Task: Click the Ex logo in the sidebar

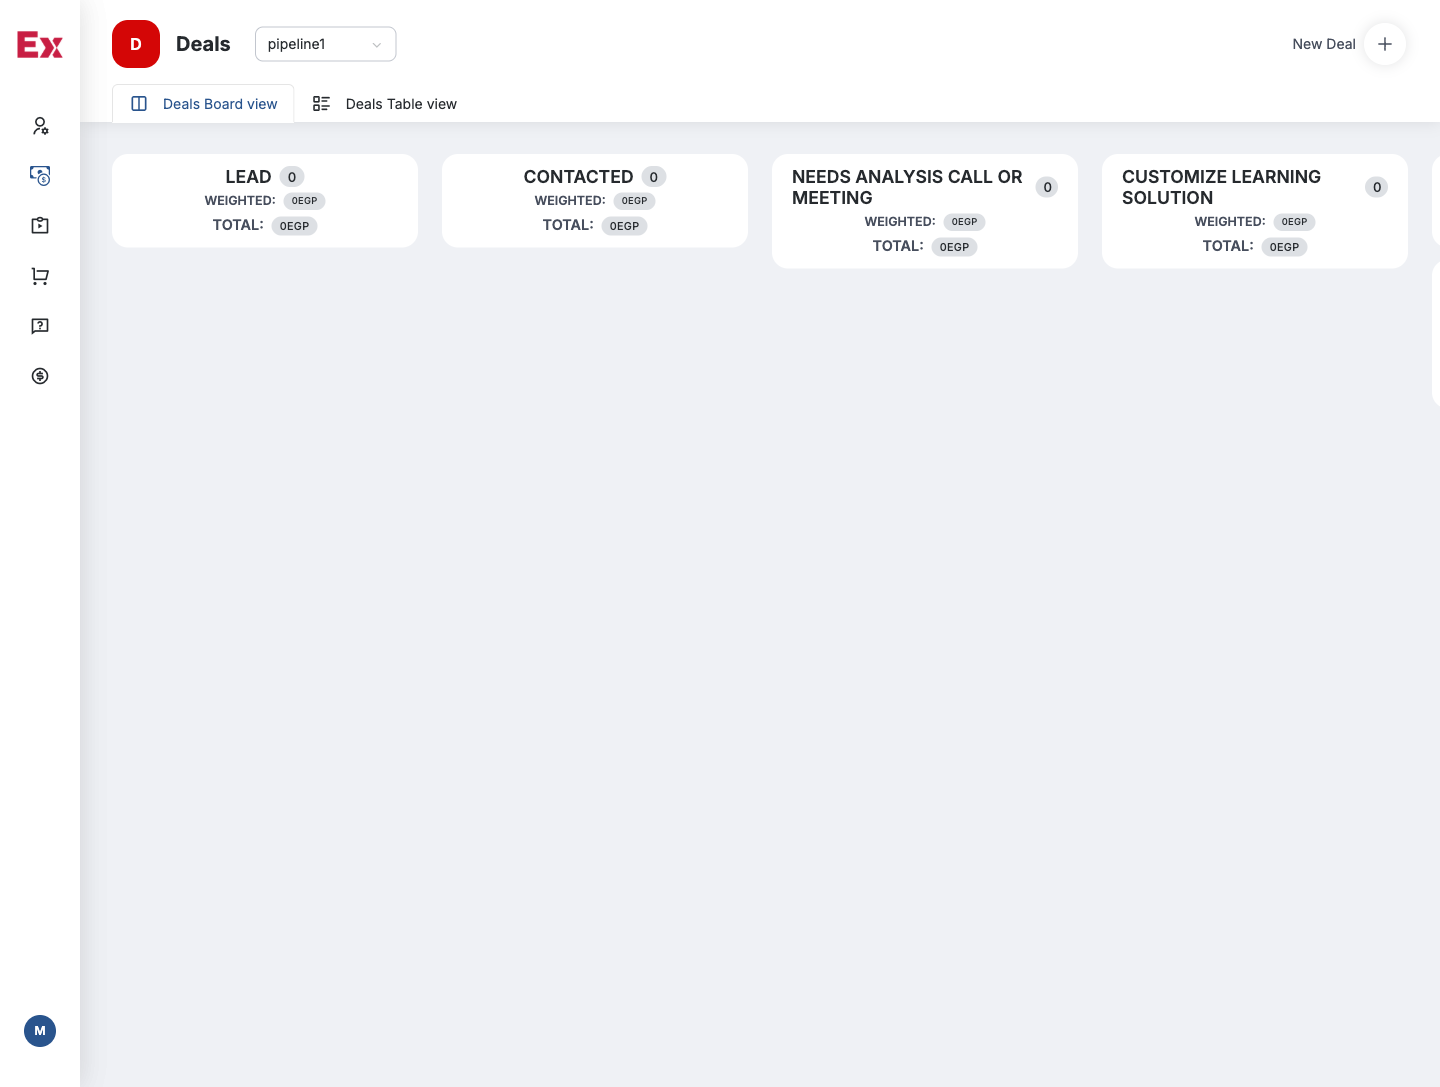Action: pyautogui.click(x=40, y=45)
